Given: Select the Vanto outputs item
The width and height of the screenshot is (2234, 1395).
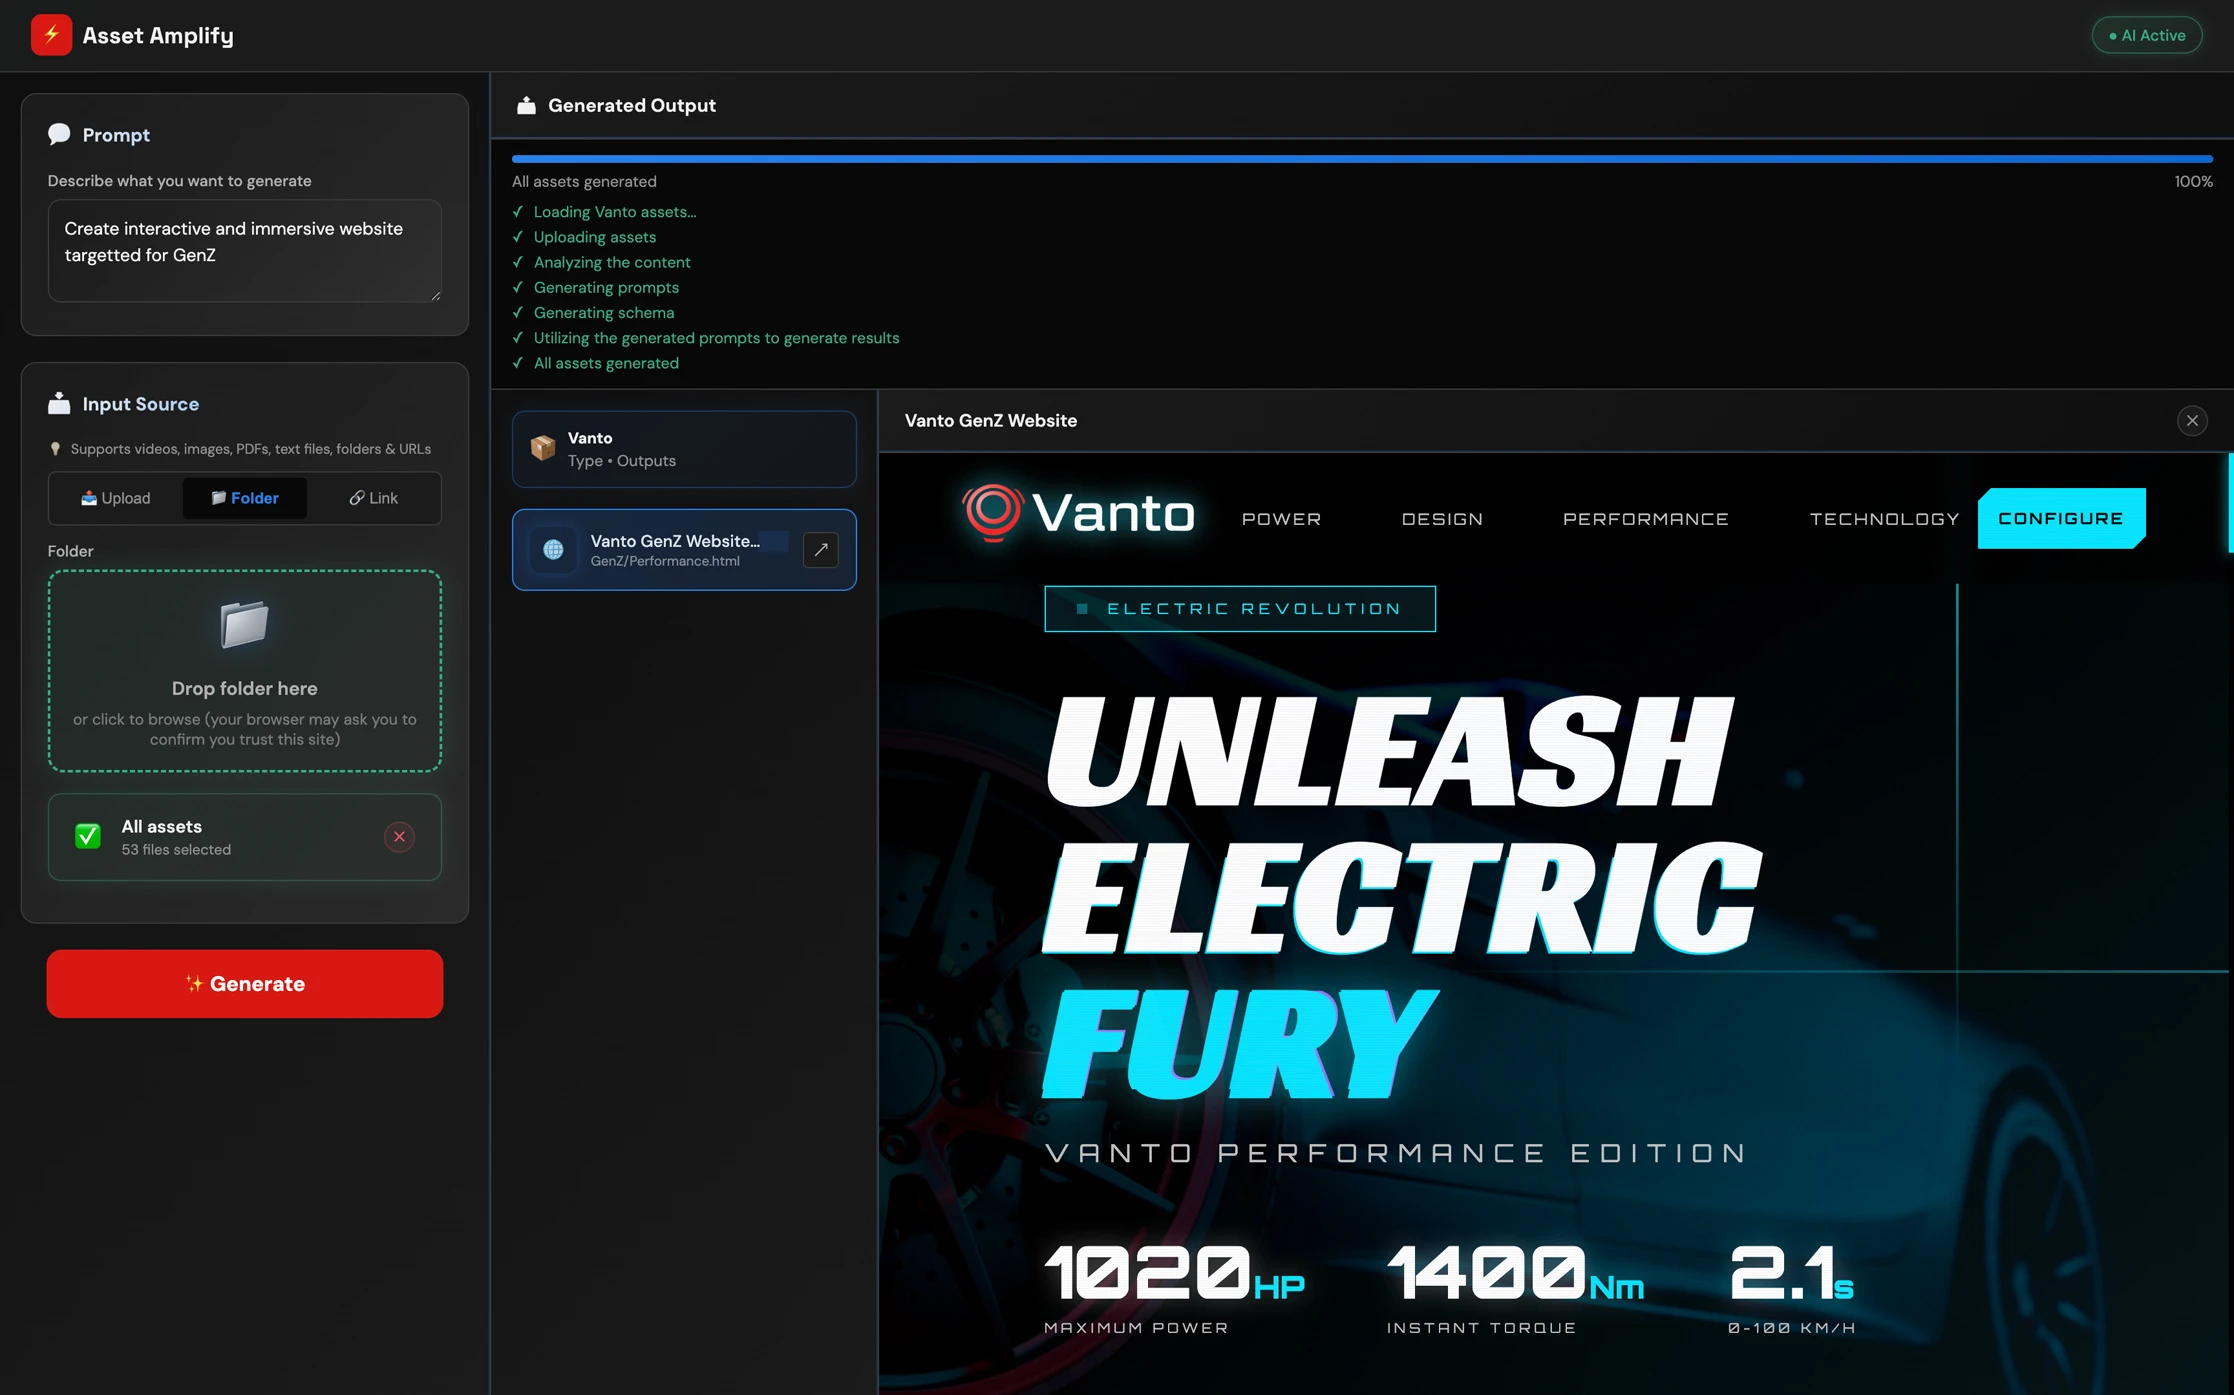Looking at the screenshot, I should [x=684, y=449].
